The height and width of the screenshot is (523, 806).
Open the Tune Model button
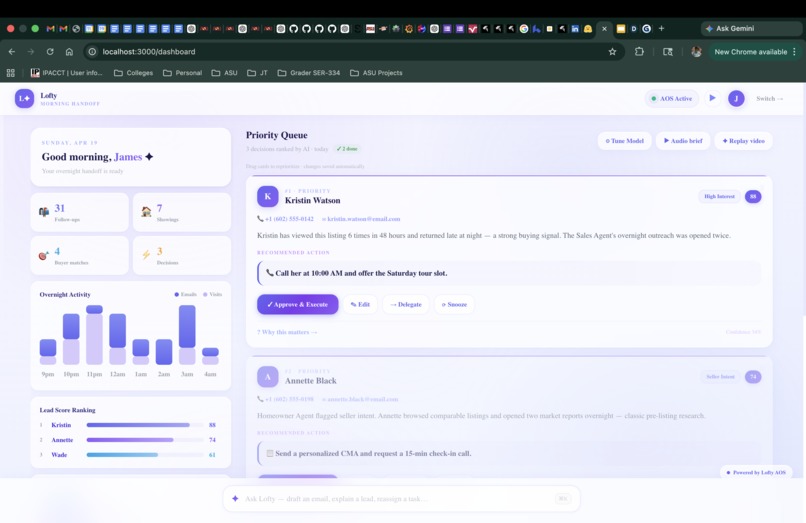point(625,140)
